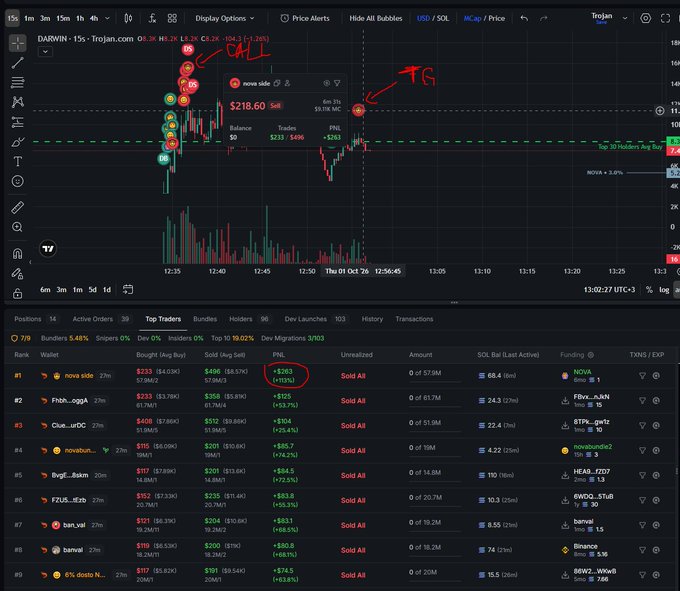
Task: Open explorer for Fhbh...oggA row
Action: [x=657, y=401]
